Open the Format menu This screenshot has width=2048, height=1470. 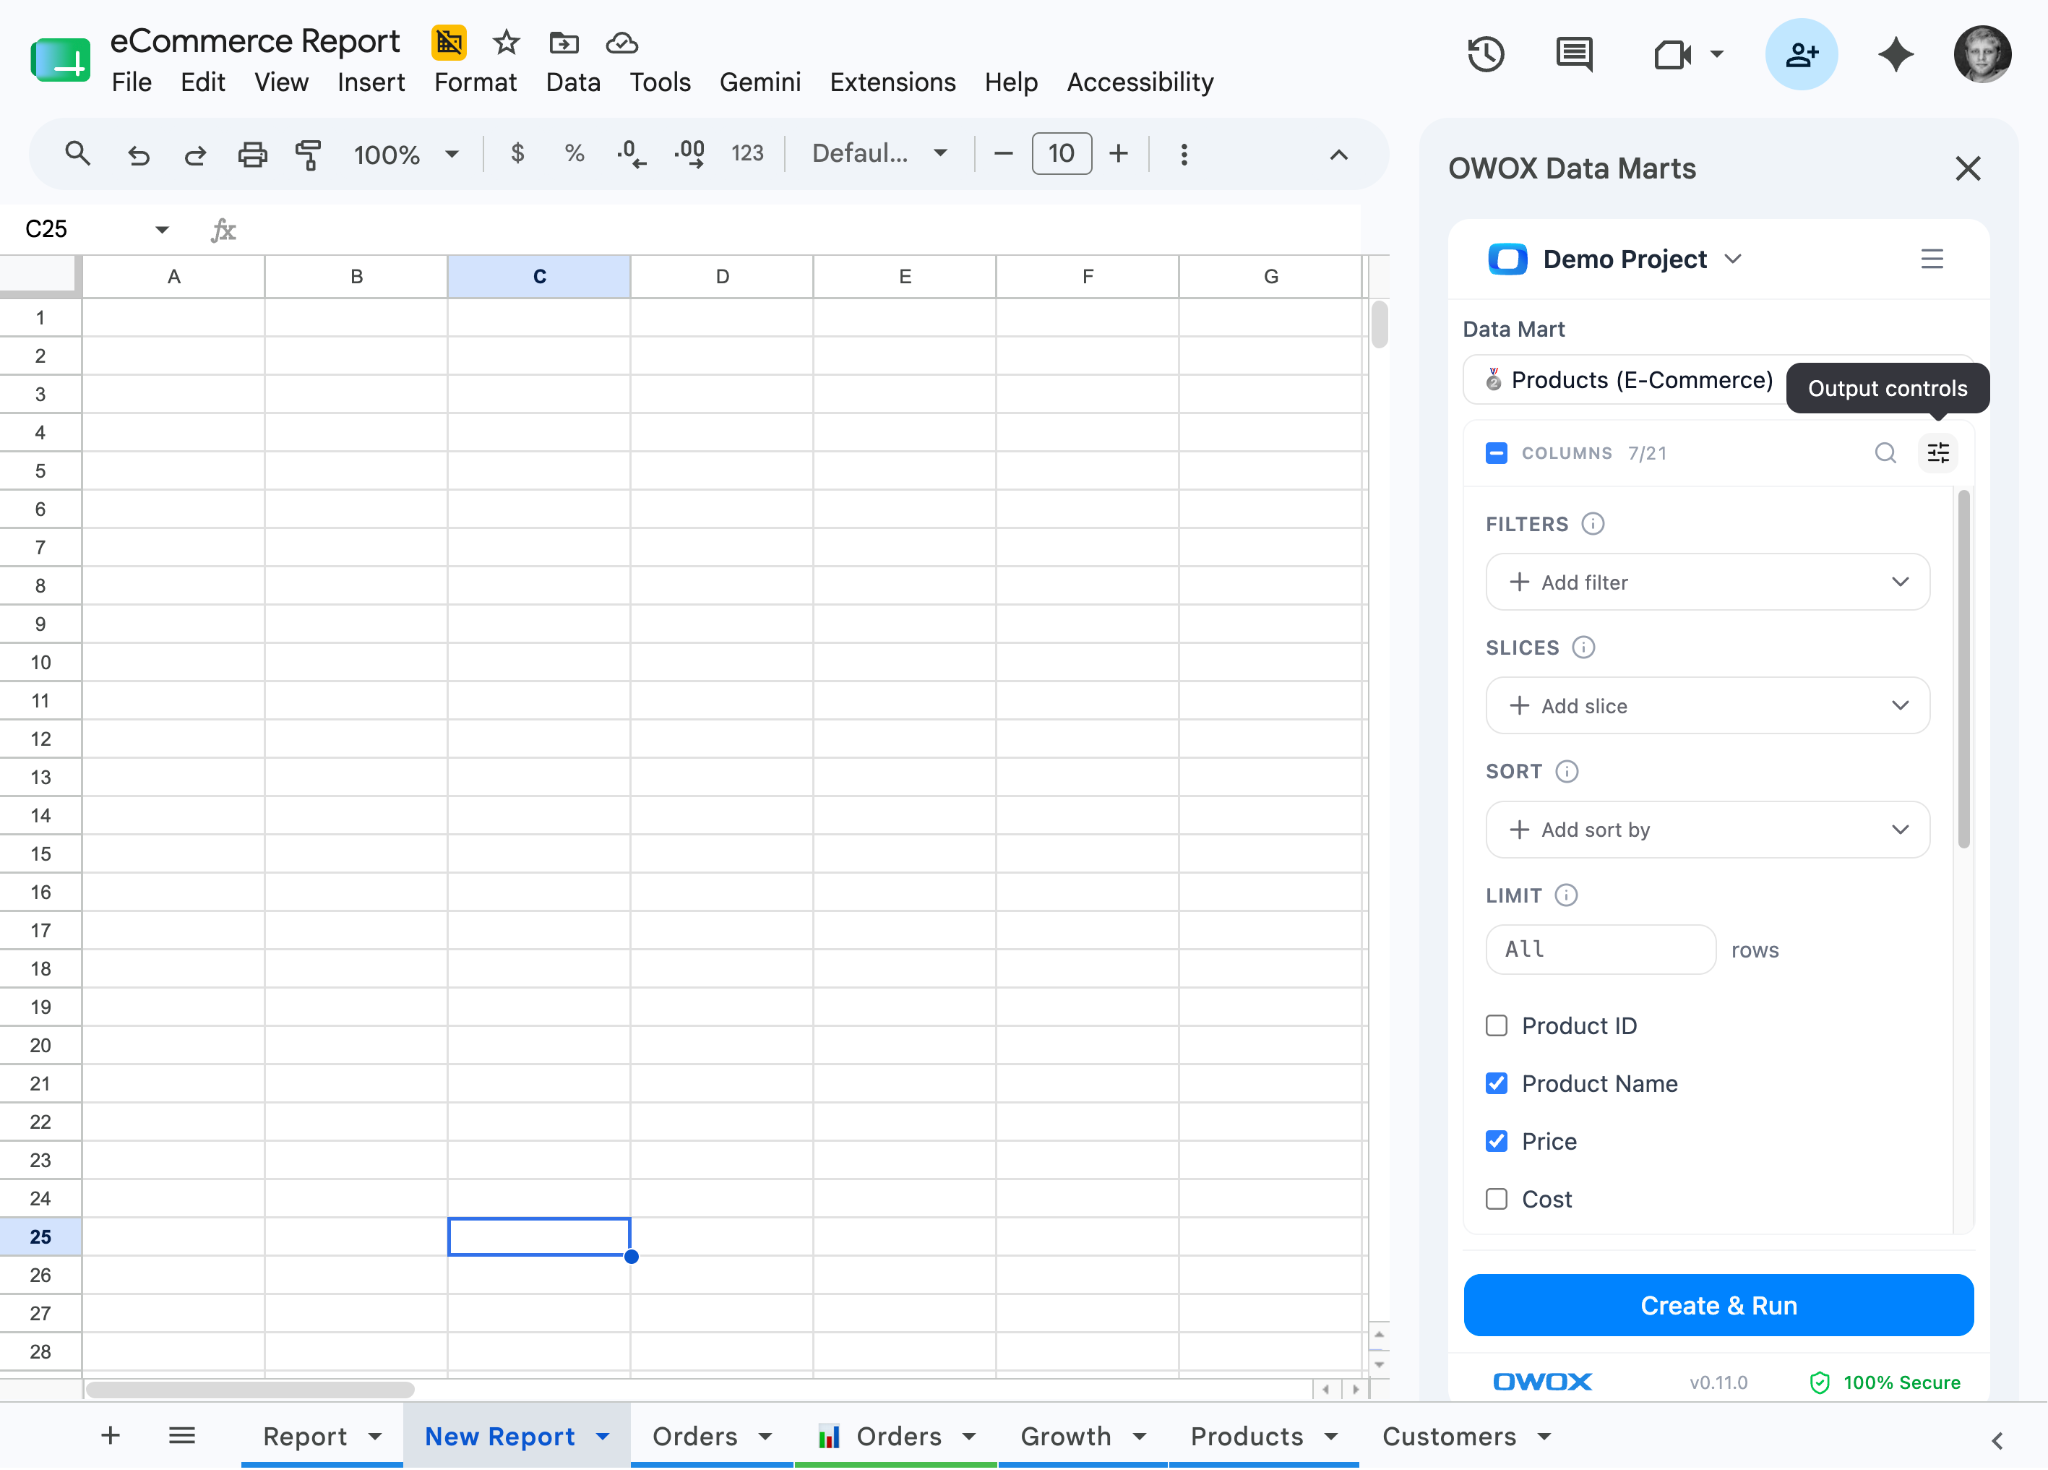point(475,82)
